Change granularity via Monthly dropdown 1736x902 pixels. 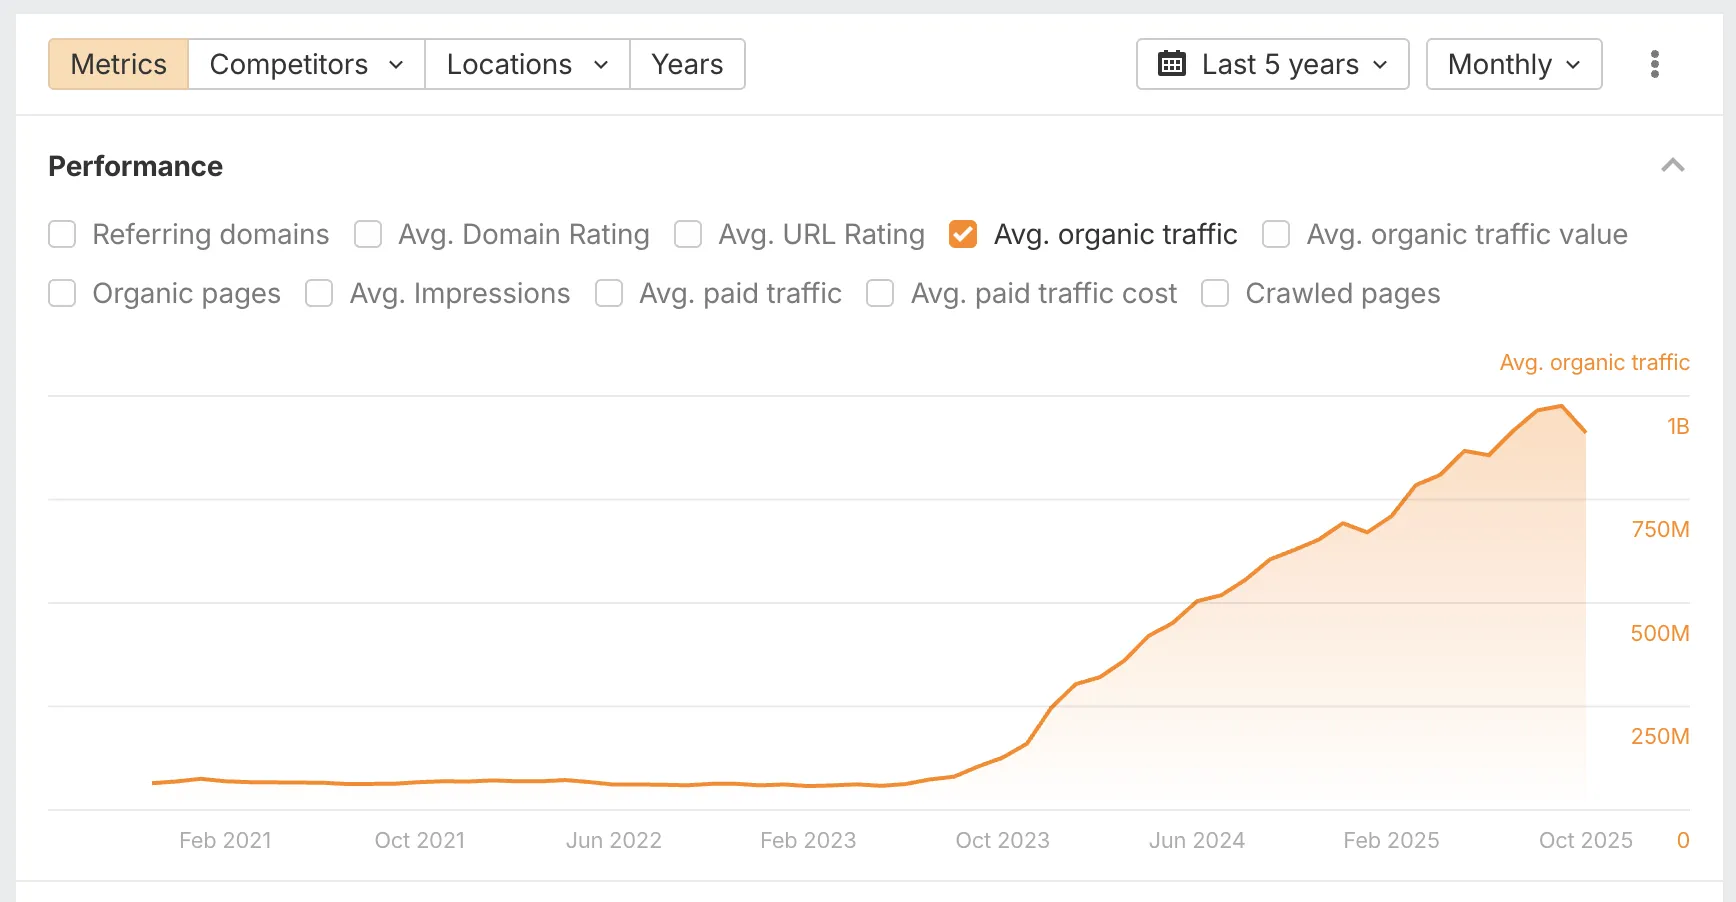pyautogui.click(x=1513, y=63)
